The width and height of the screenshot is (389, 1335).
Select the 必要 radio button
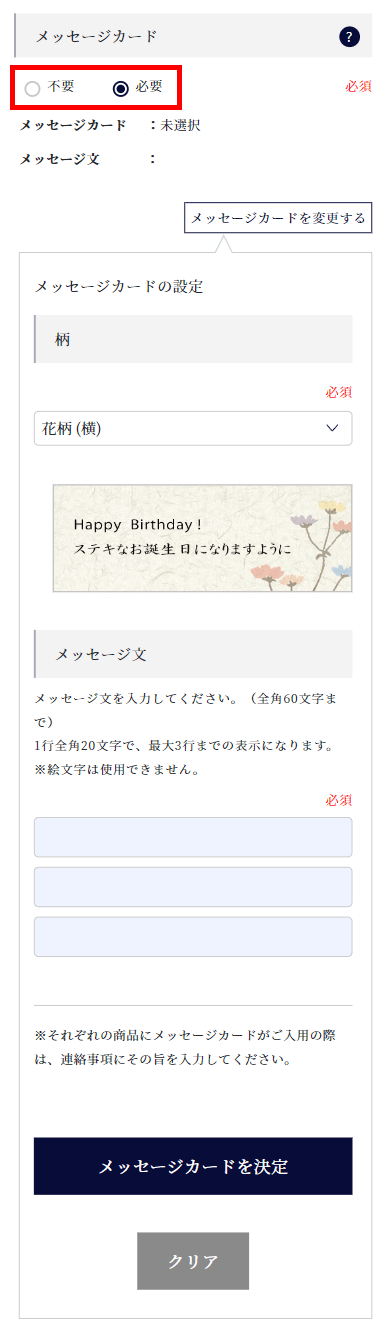click(x=121, y=88)
